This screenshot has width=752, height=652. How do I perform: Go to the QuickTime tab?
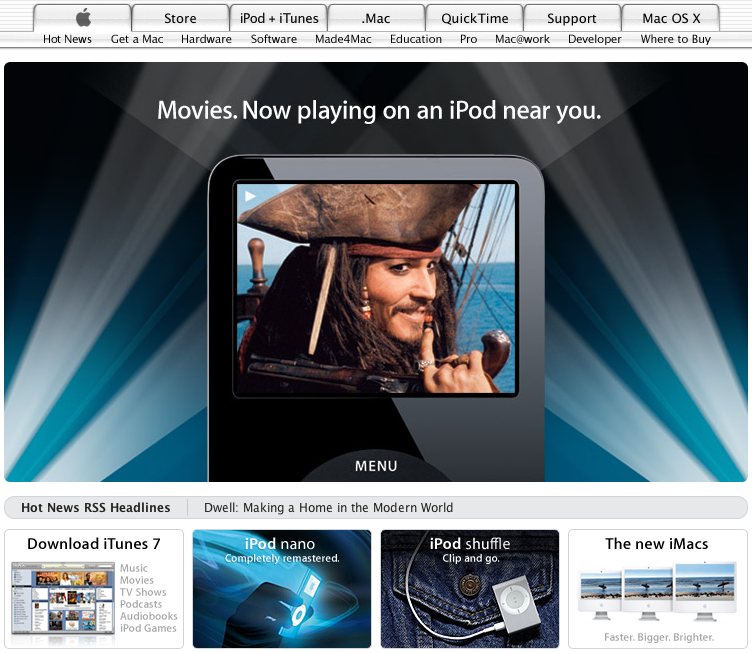[474, 18]
